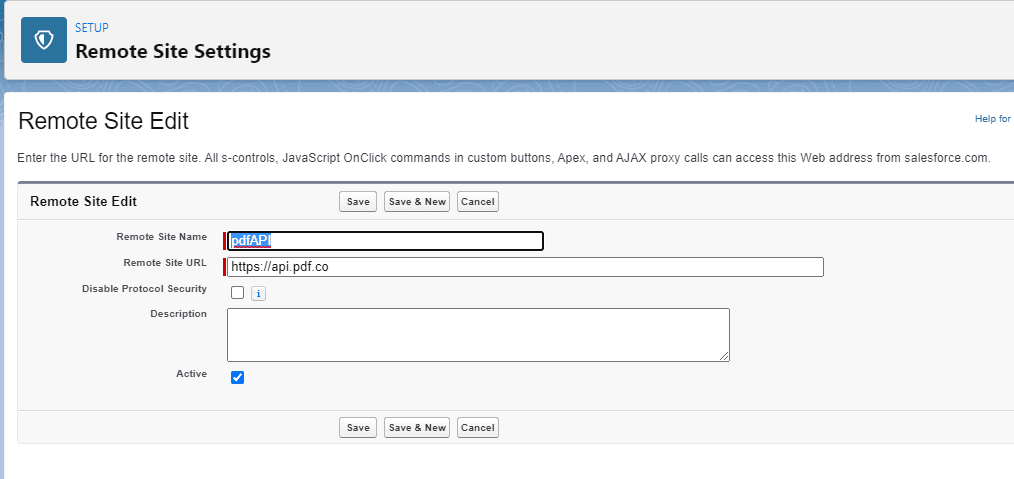Click the top Save & New button
Viewport: 1014px width, 479px height.
pos(417,202)
